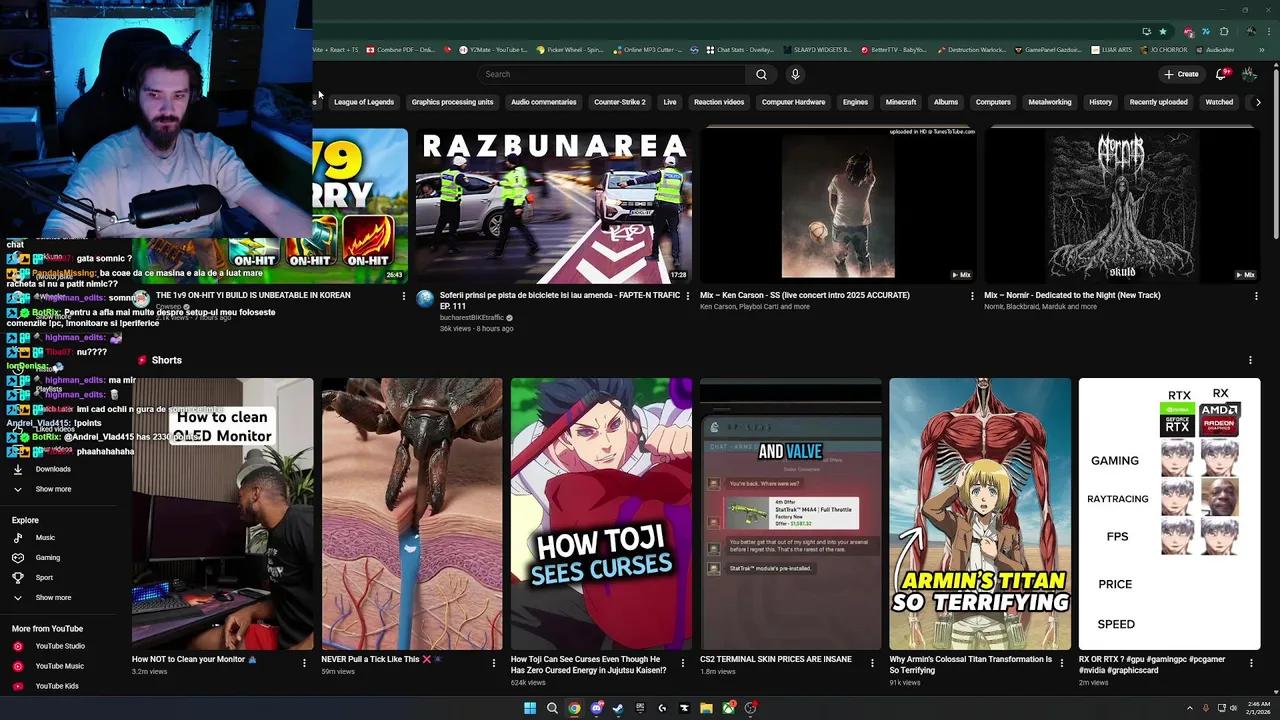Open notifications via the bell icon
1280x720 pixels.
tap(1221, 74)
